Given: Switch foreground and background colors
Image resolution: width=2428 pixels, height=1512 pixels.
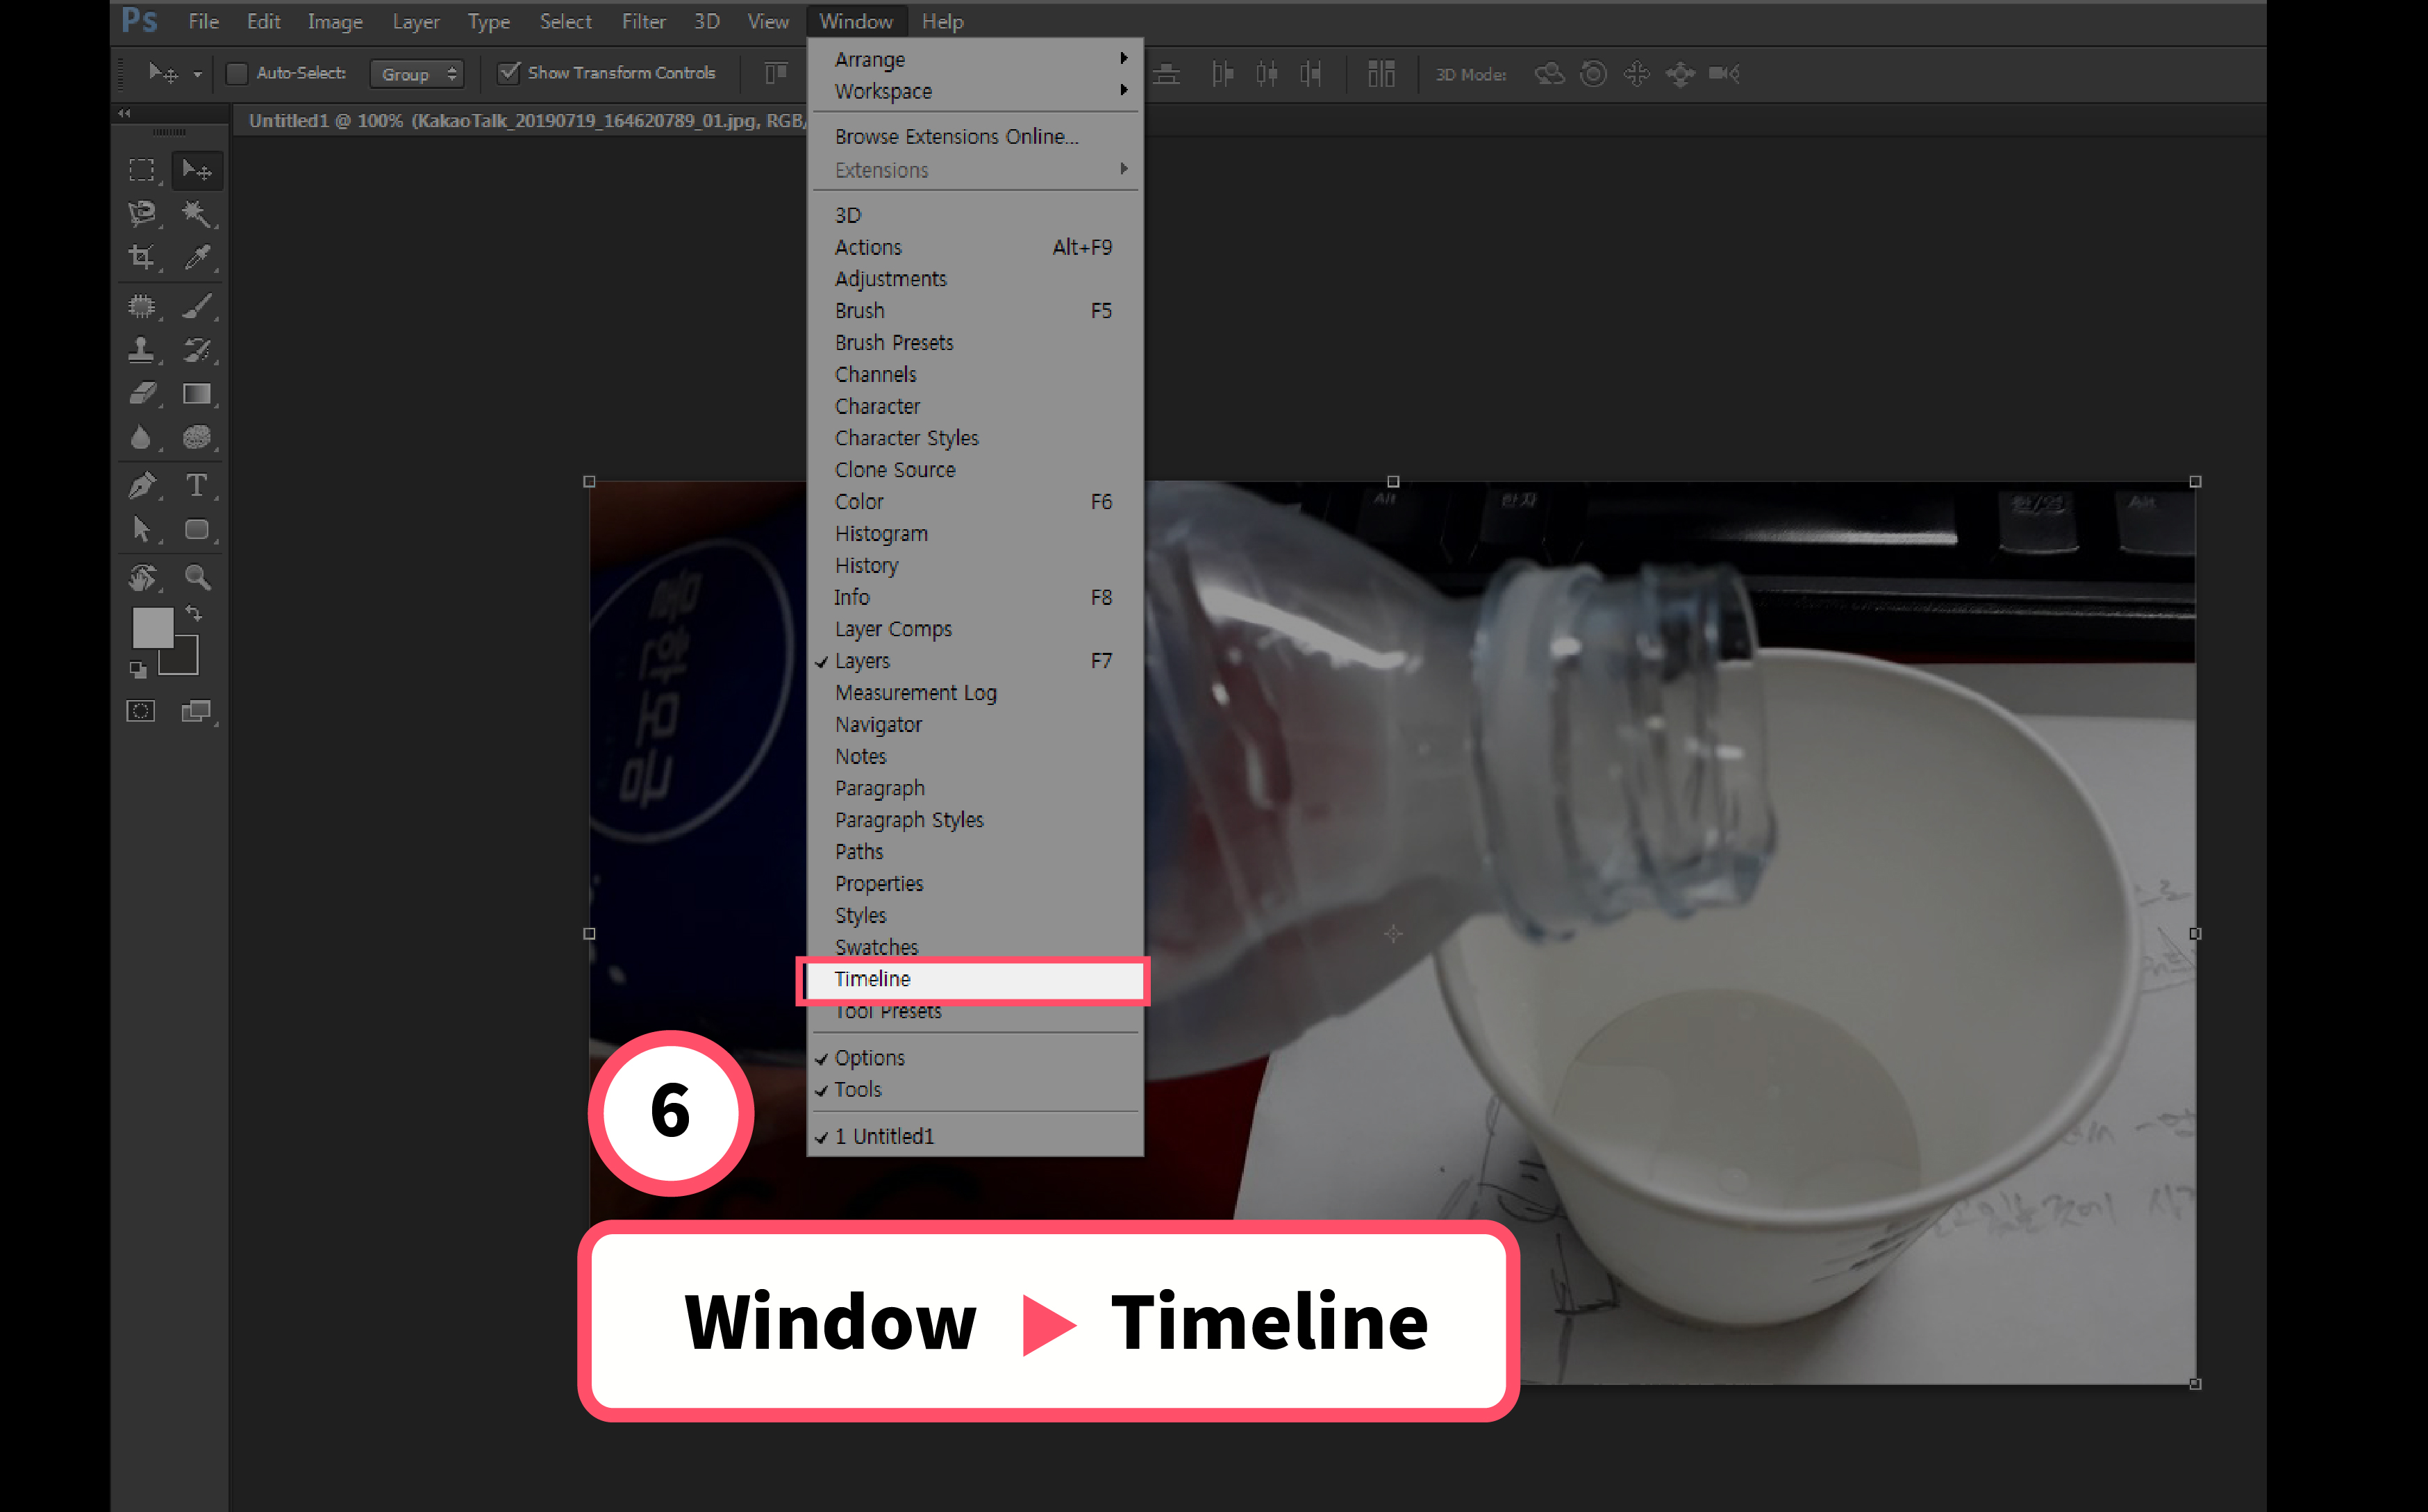Looking at the screenshot, I should point(194,613).
